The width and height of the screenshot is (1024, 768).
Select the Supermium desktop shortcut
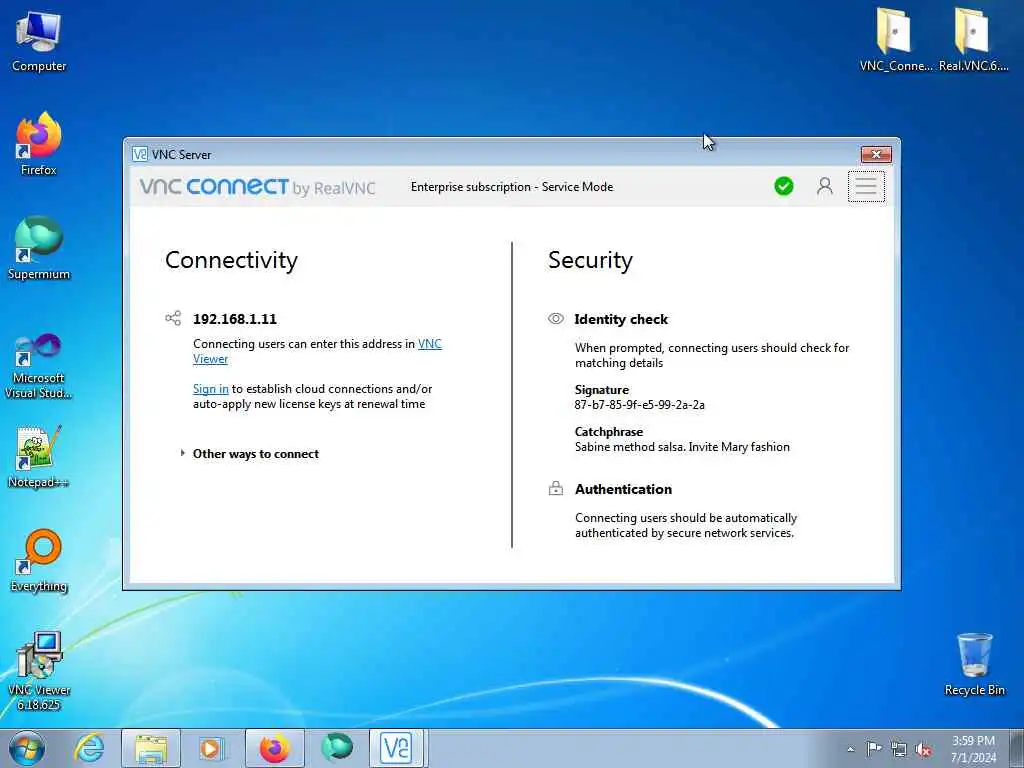pyautogui.click(x=39, y=249)
